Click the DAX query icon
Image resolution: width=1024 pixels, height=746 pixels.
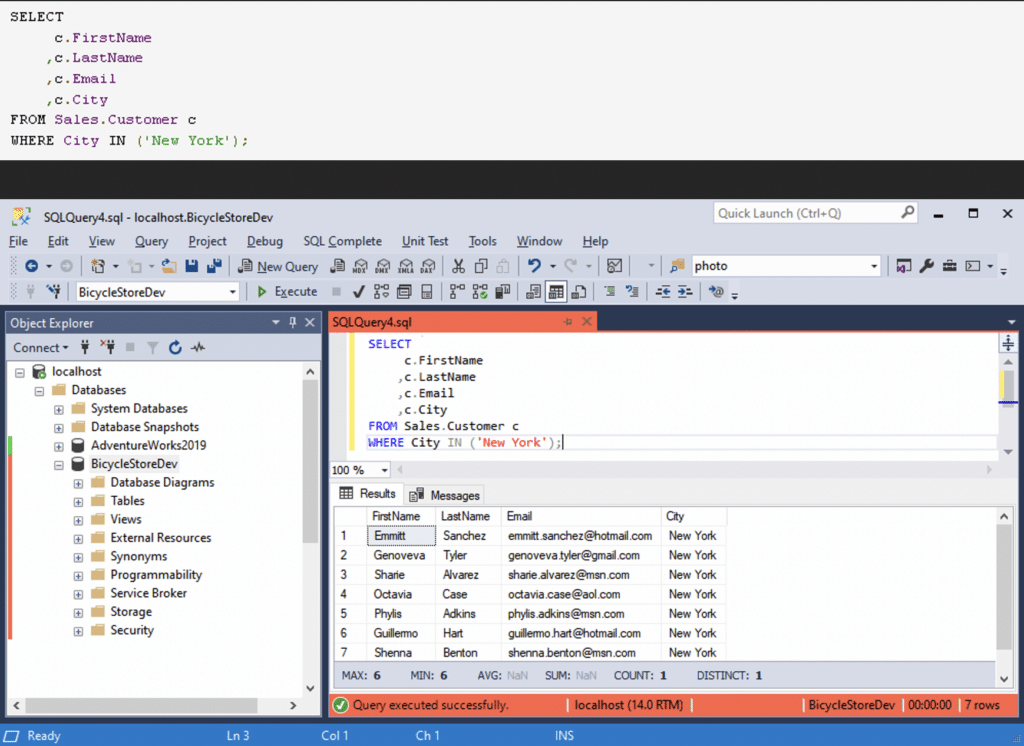[428, 266]
